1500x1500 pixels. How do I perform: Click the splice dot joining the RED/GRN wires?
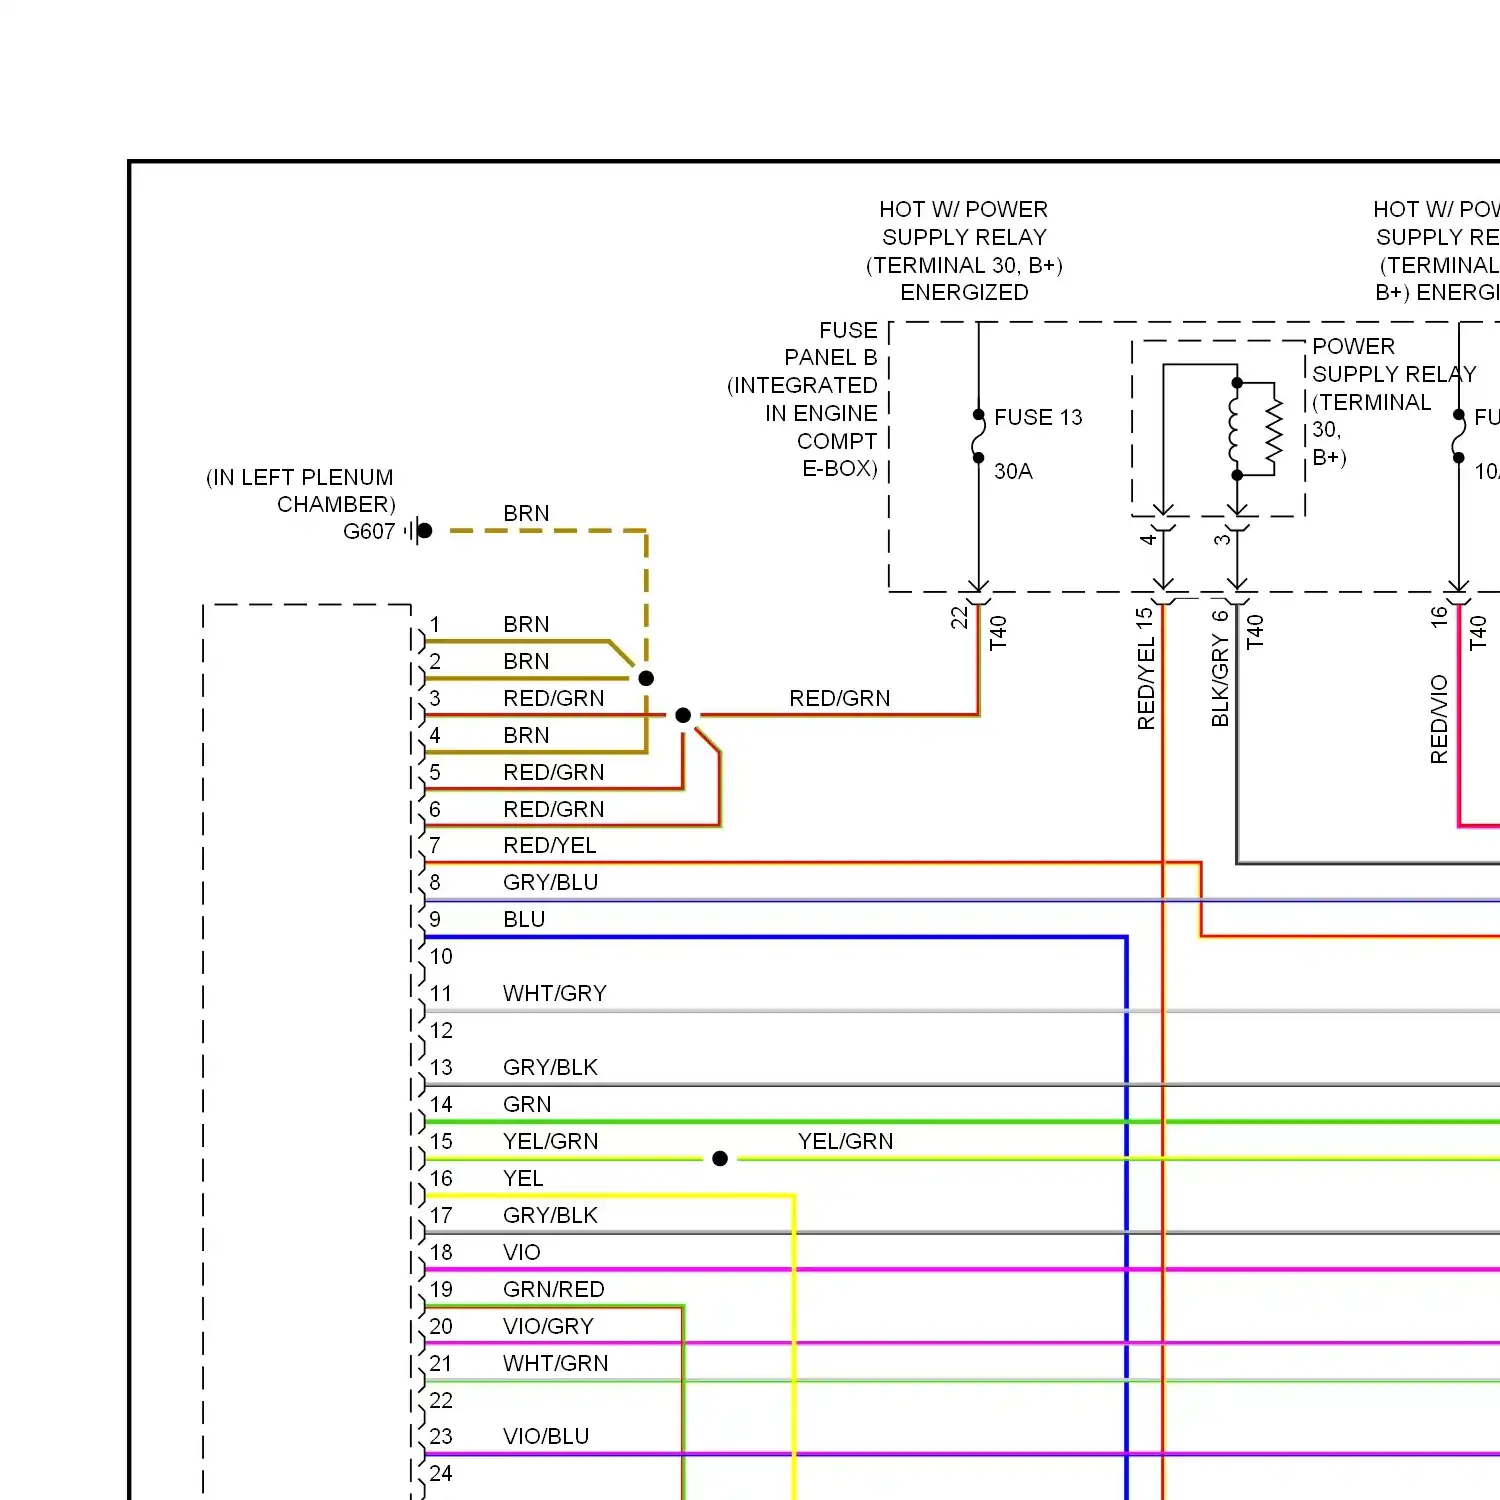pos(683,715)
